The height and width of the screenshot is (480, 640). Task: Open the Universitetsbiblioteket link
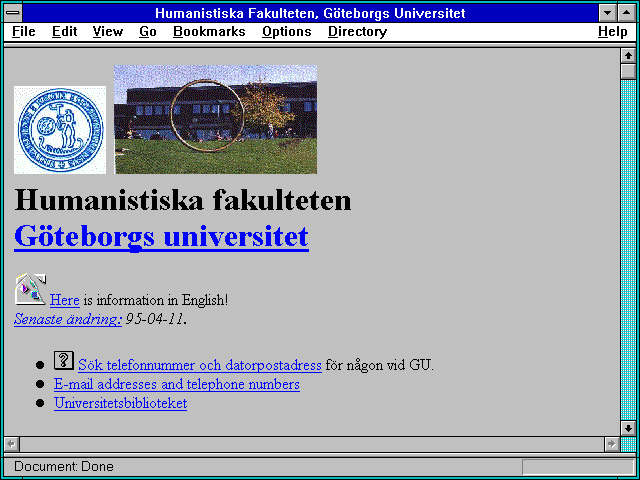click(x=120, y=403)
